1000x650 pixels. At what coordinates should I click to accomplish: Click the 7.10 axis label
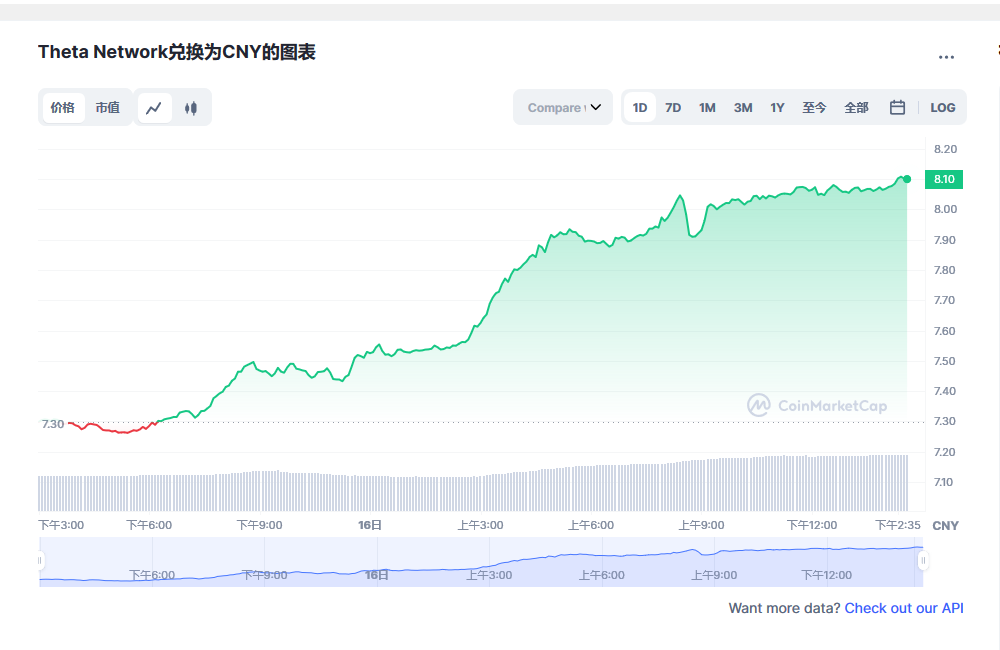(x=943, y=482)
